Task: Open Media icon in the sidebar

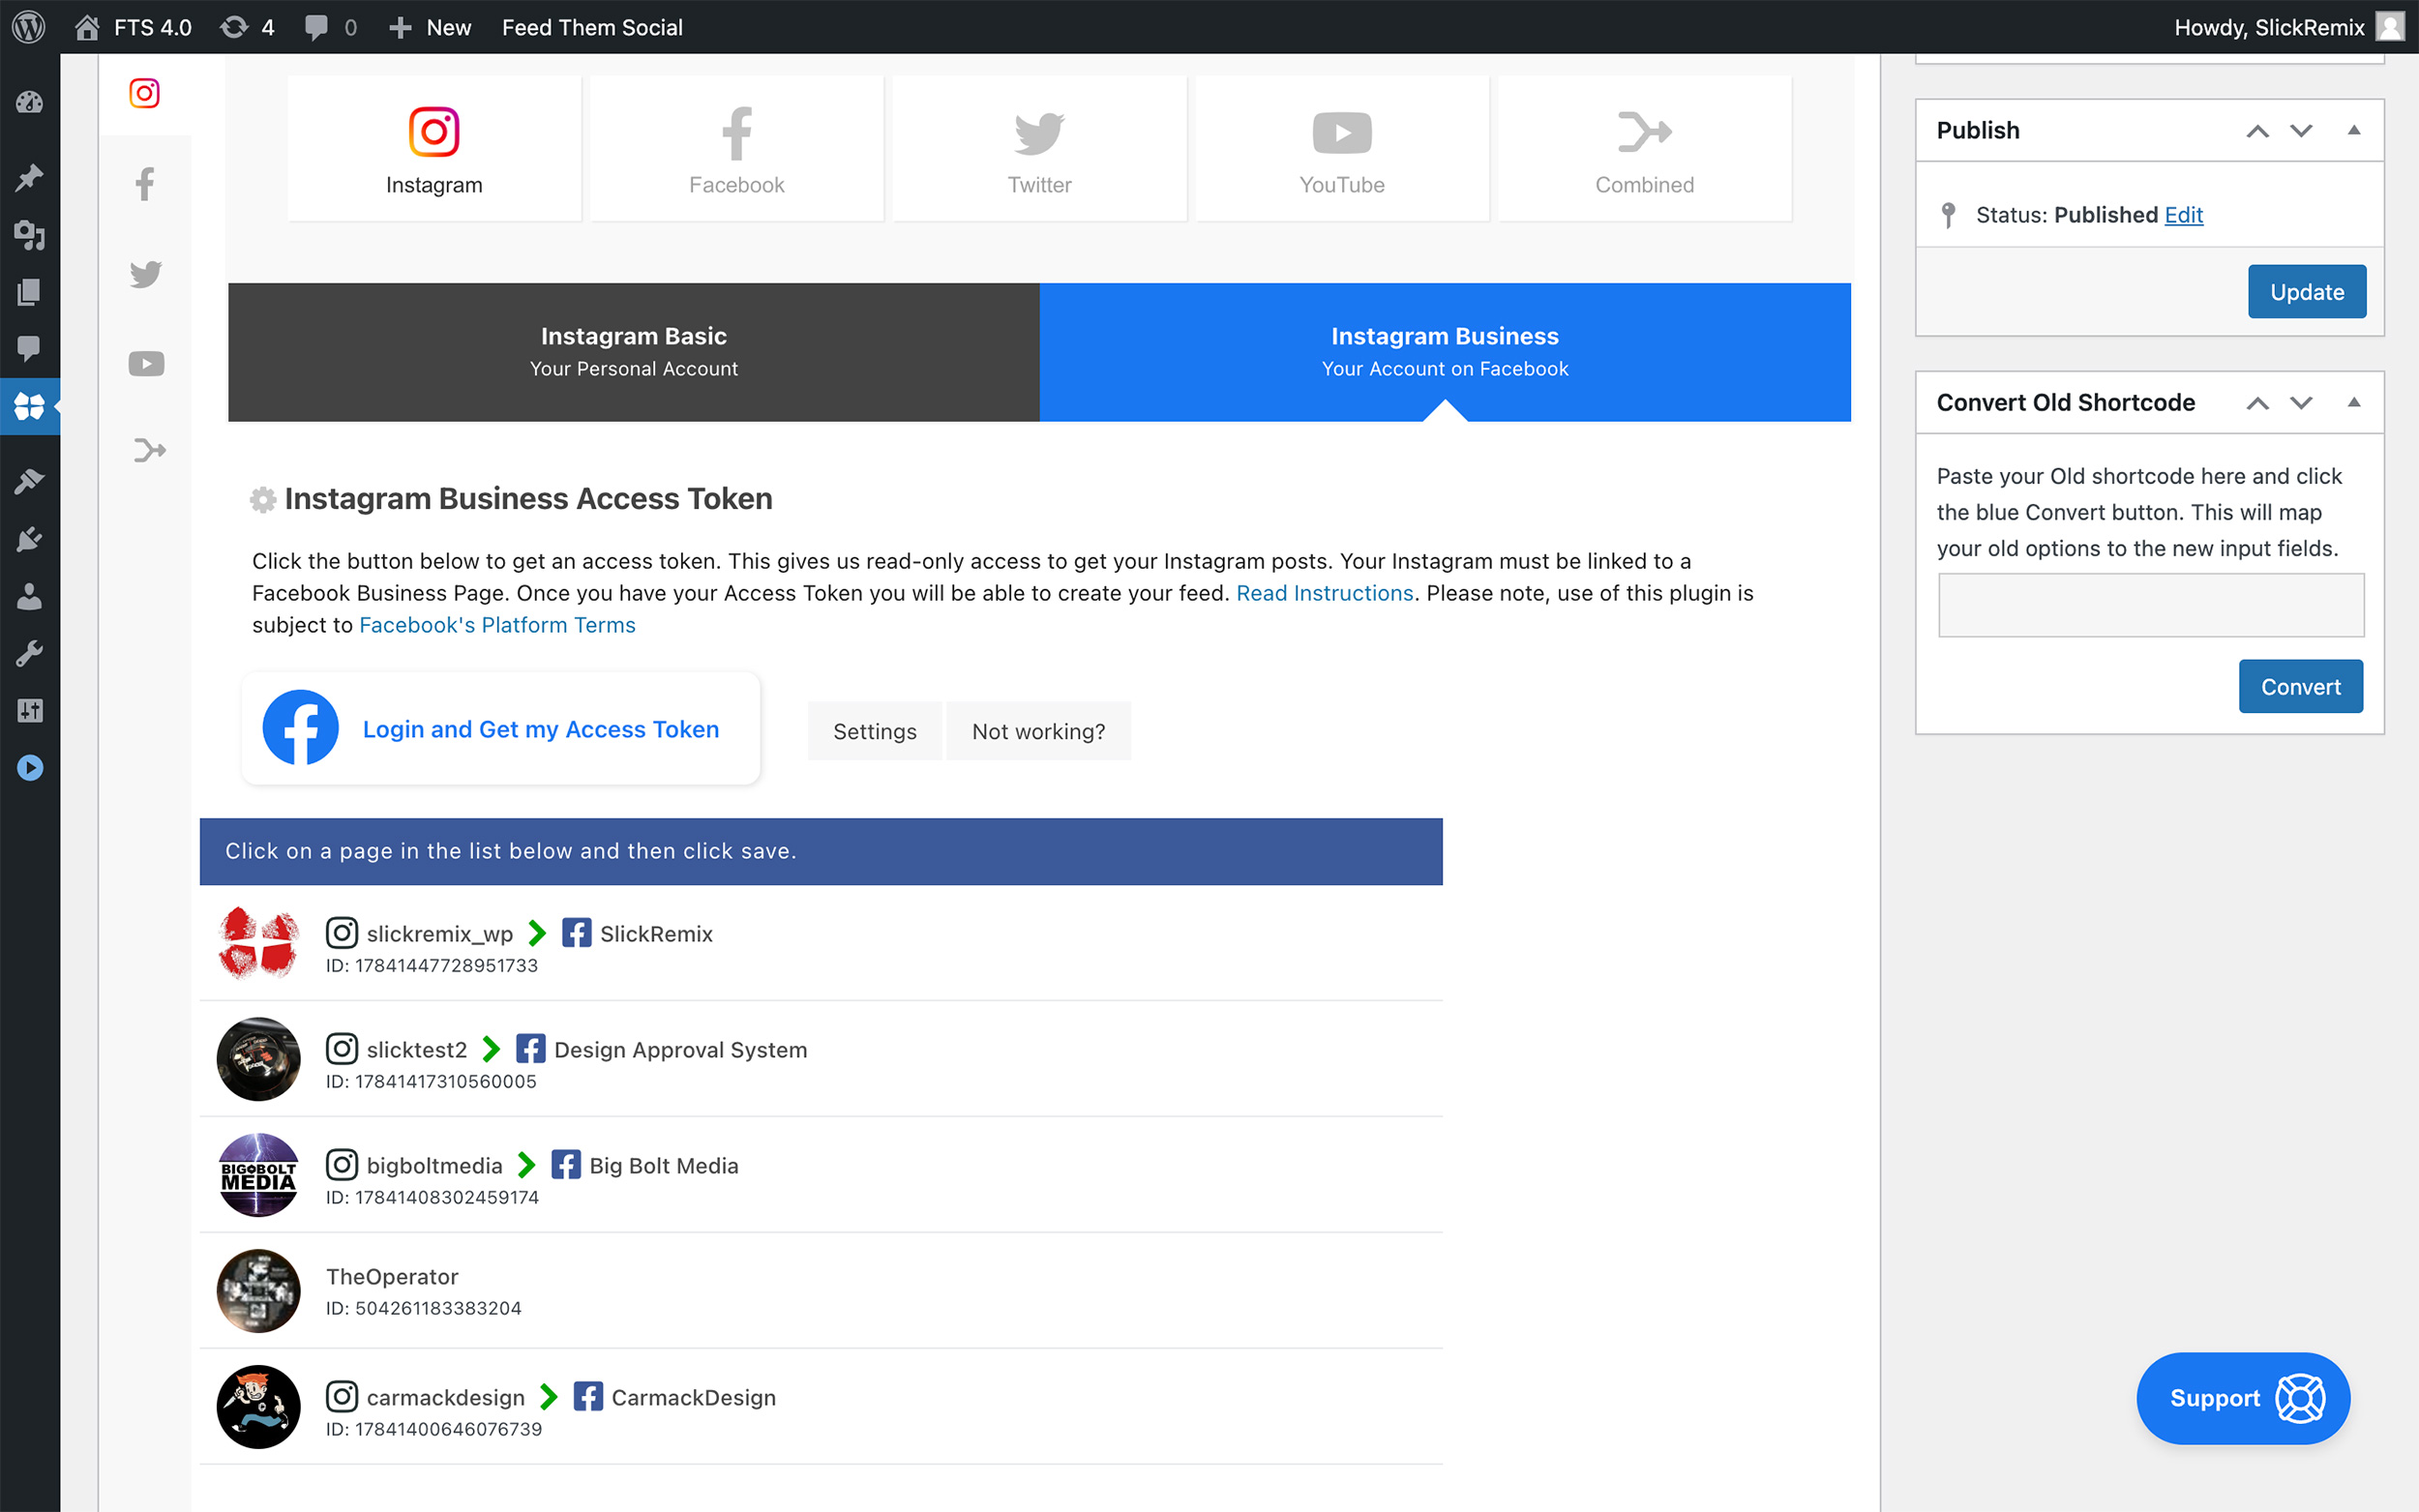Action: (x=29, y=235)
